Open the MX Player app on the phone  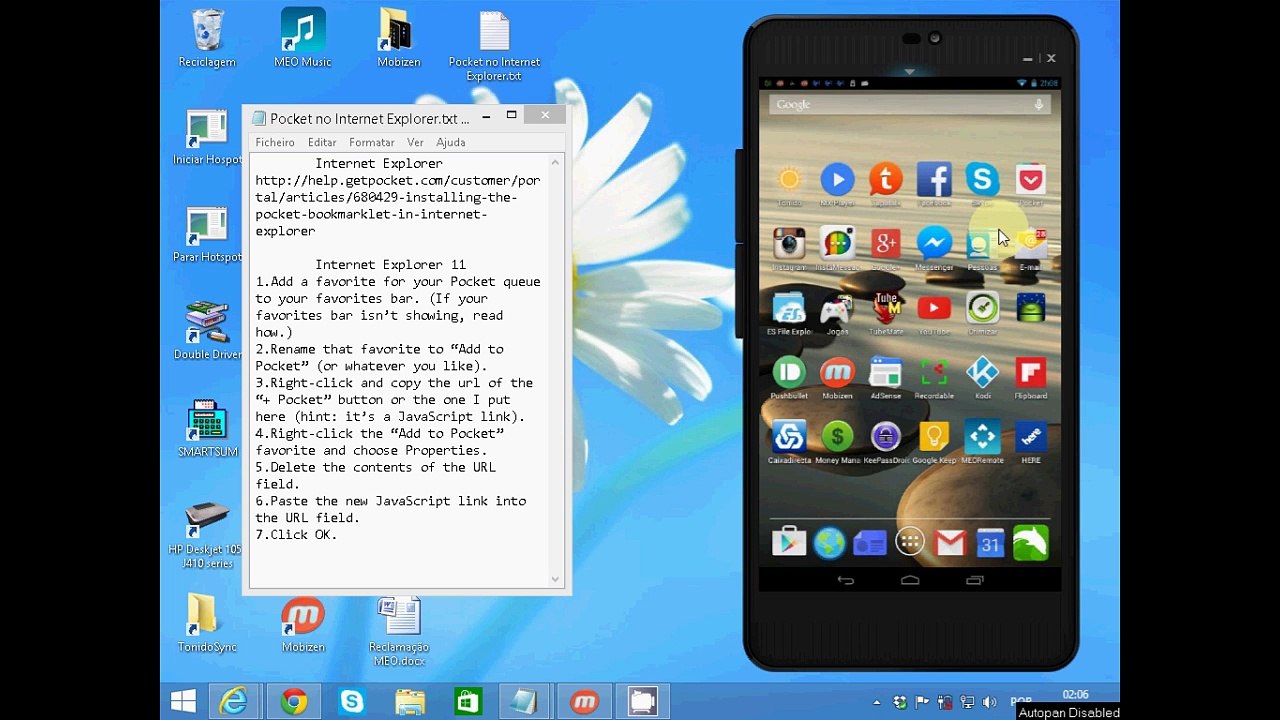837,180
